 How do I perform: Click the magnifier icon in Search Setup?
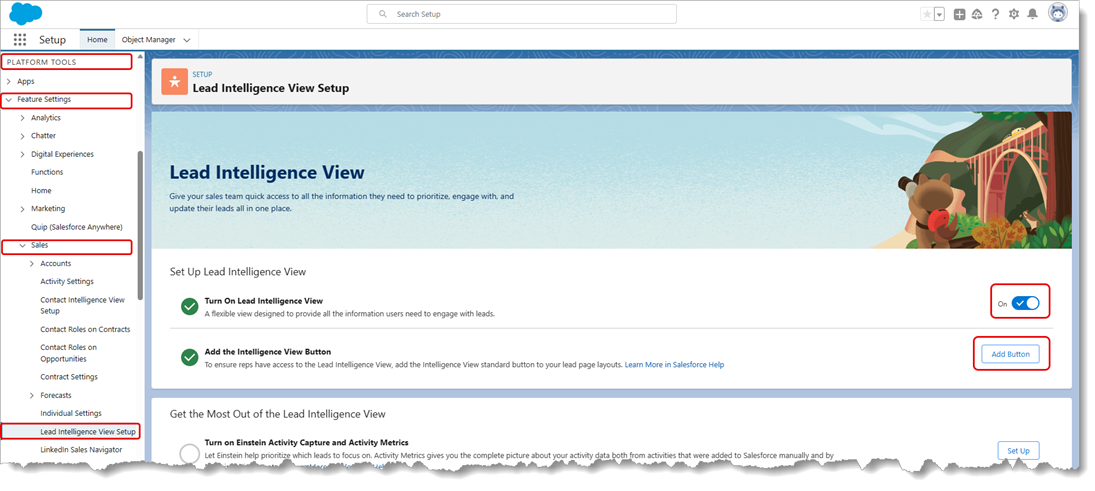tap(383, 14)
